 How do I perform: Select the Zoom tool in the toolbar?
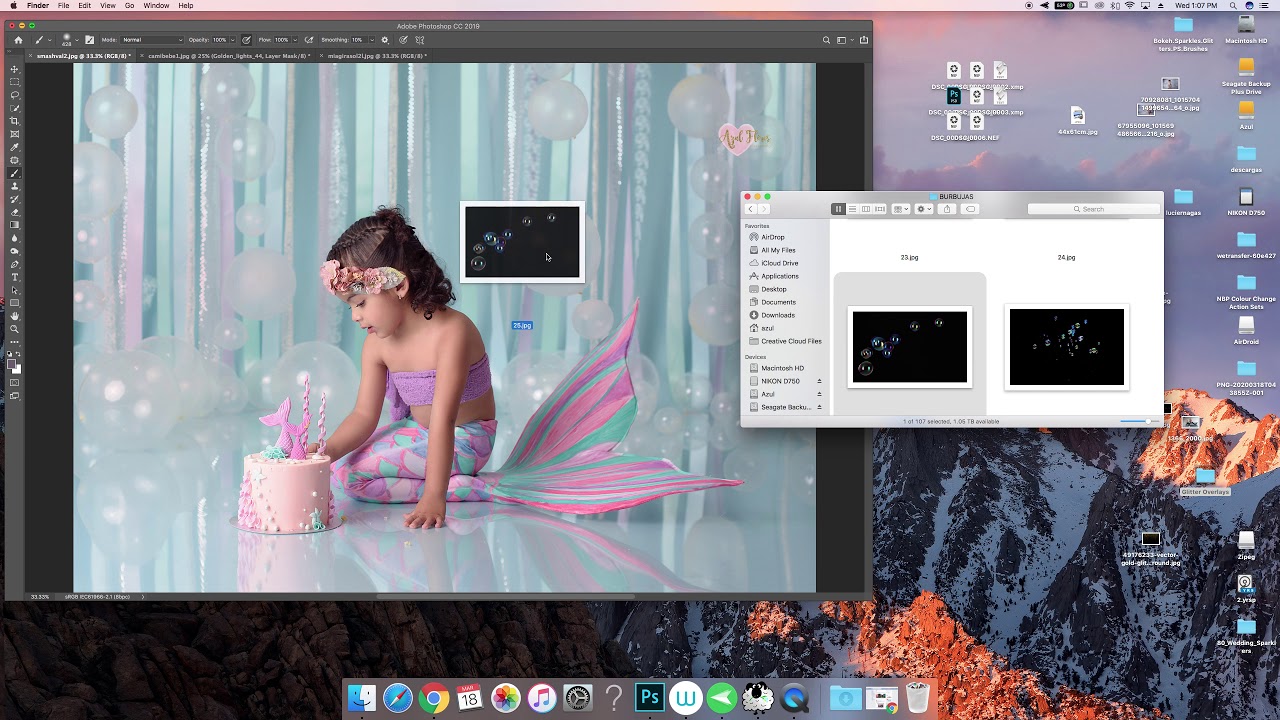click(15, 328)
